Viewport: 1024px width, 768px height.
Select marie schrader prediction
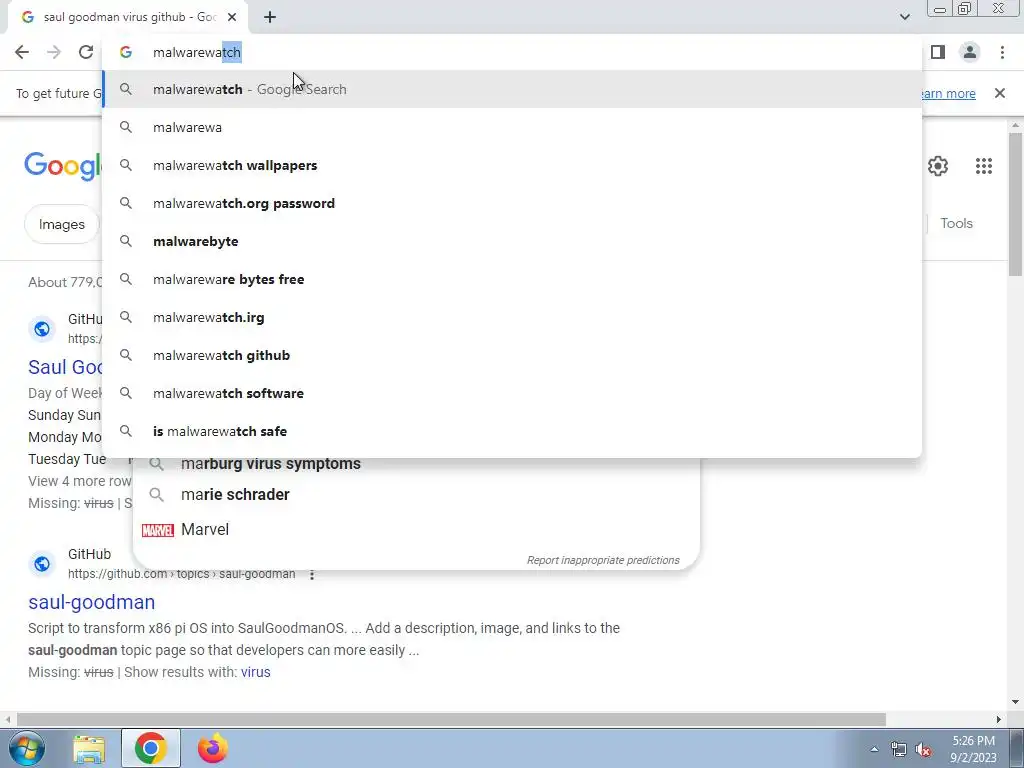[416, 494]
